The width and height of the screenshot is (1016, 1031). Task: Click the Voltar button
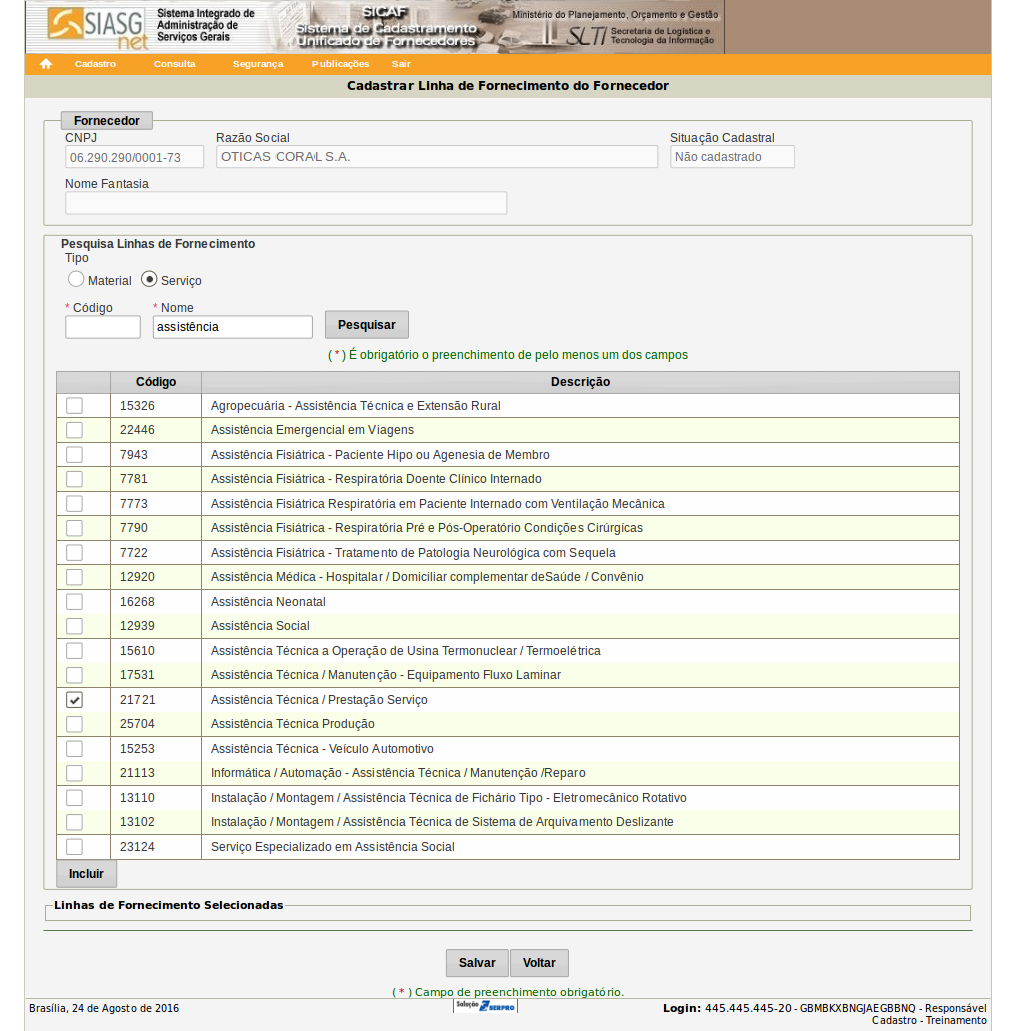tap(539, 963)
